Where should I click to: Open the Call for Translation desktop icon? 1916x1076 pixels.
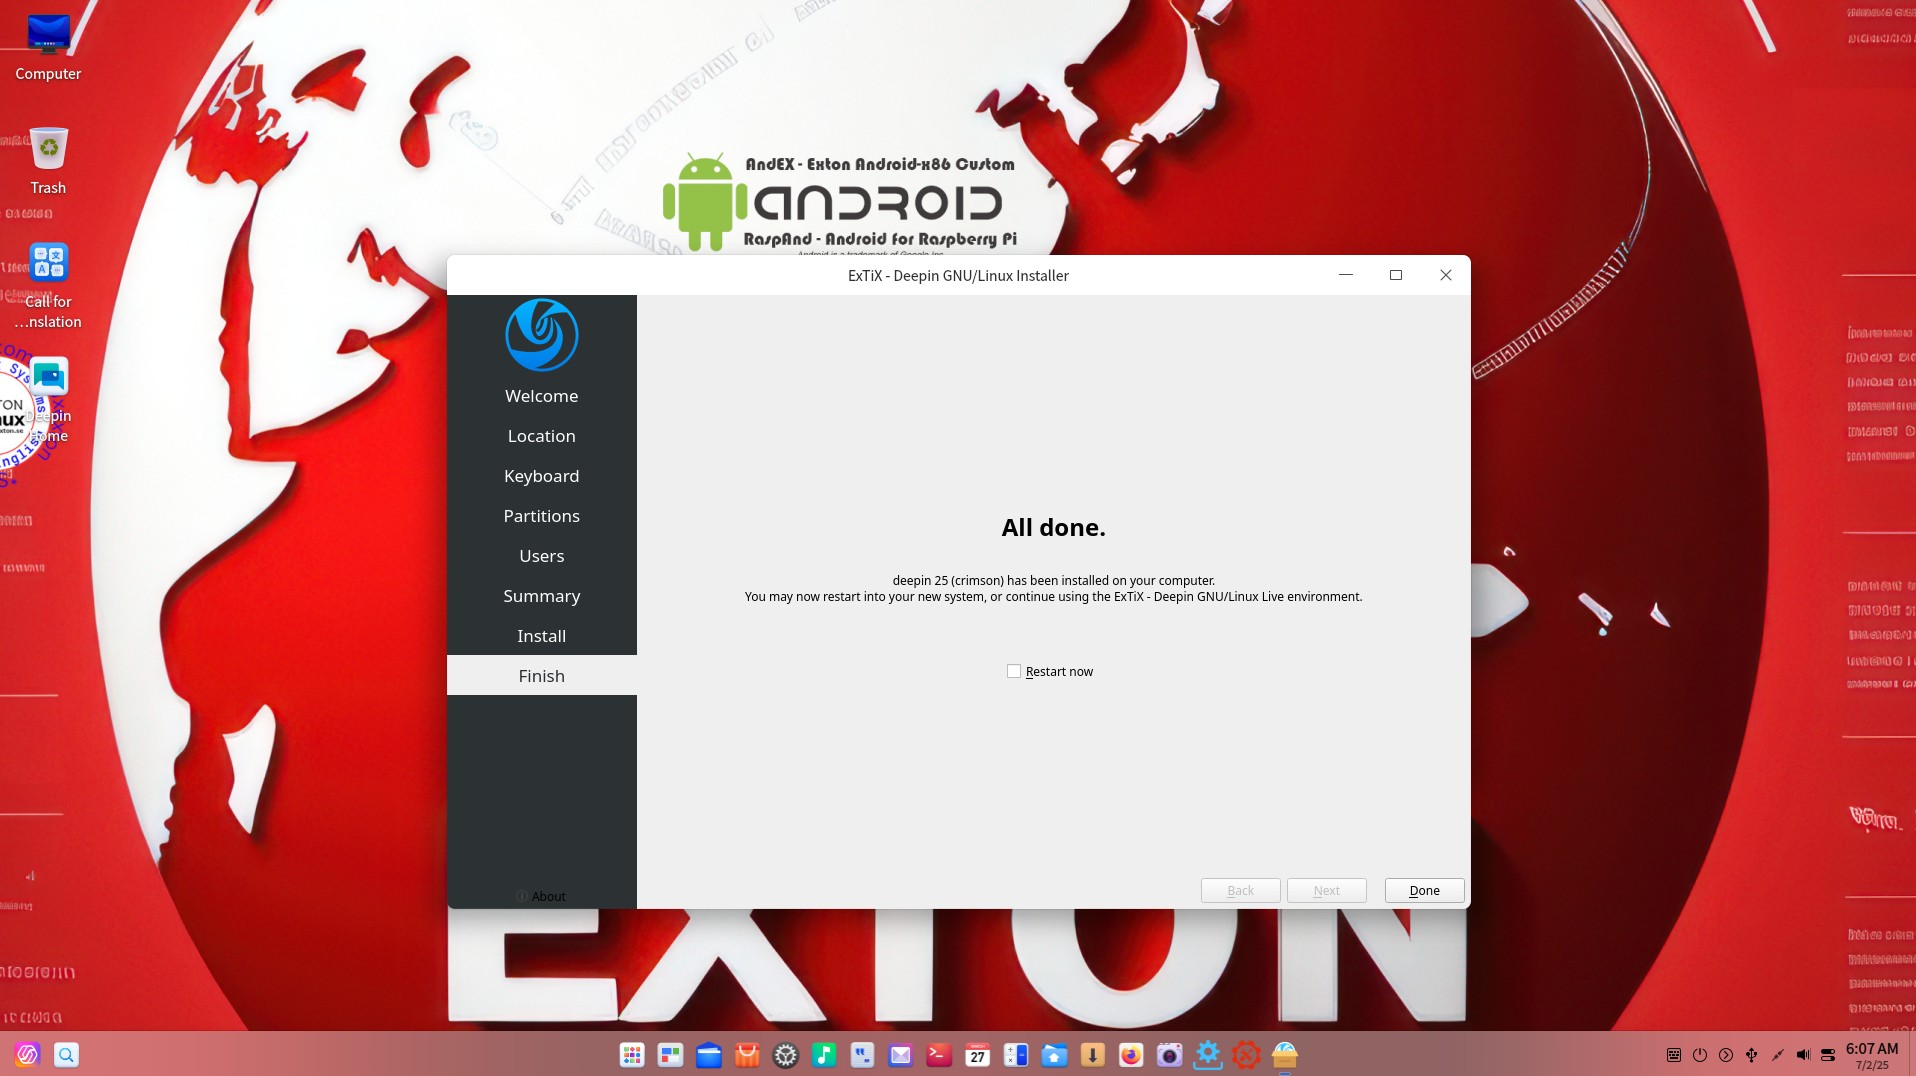(x=48, y=285)
